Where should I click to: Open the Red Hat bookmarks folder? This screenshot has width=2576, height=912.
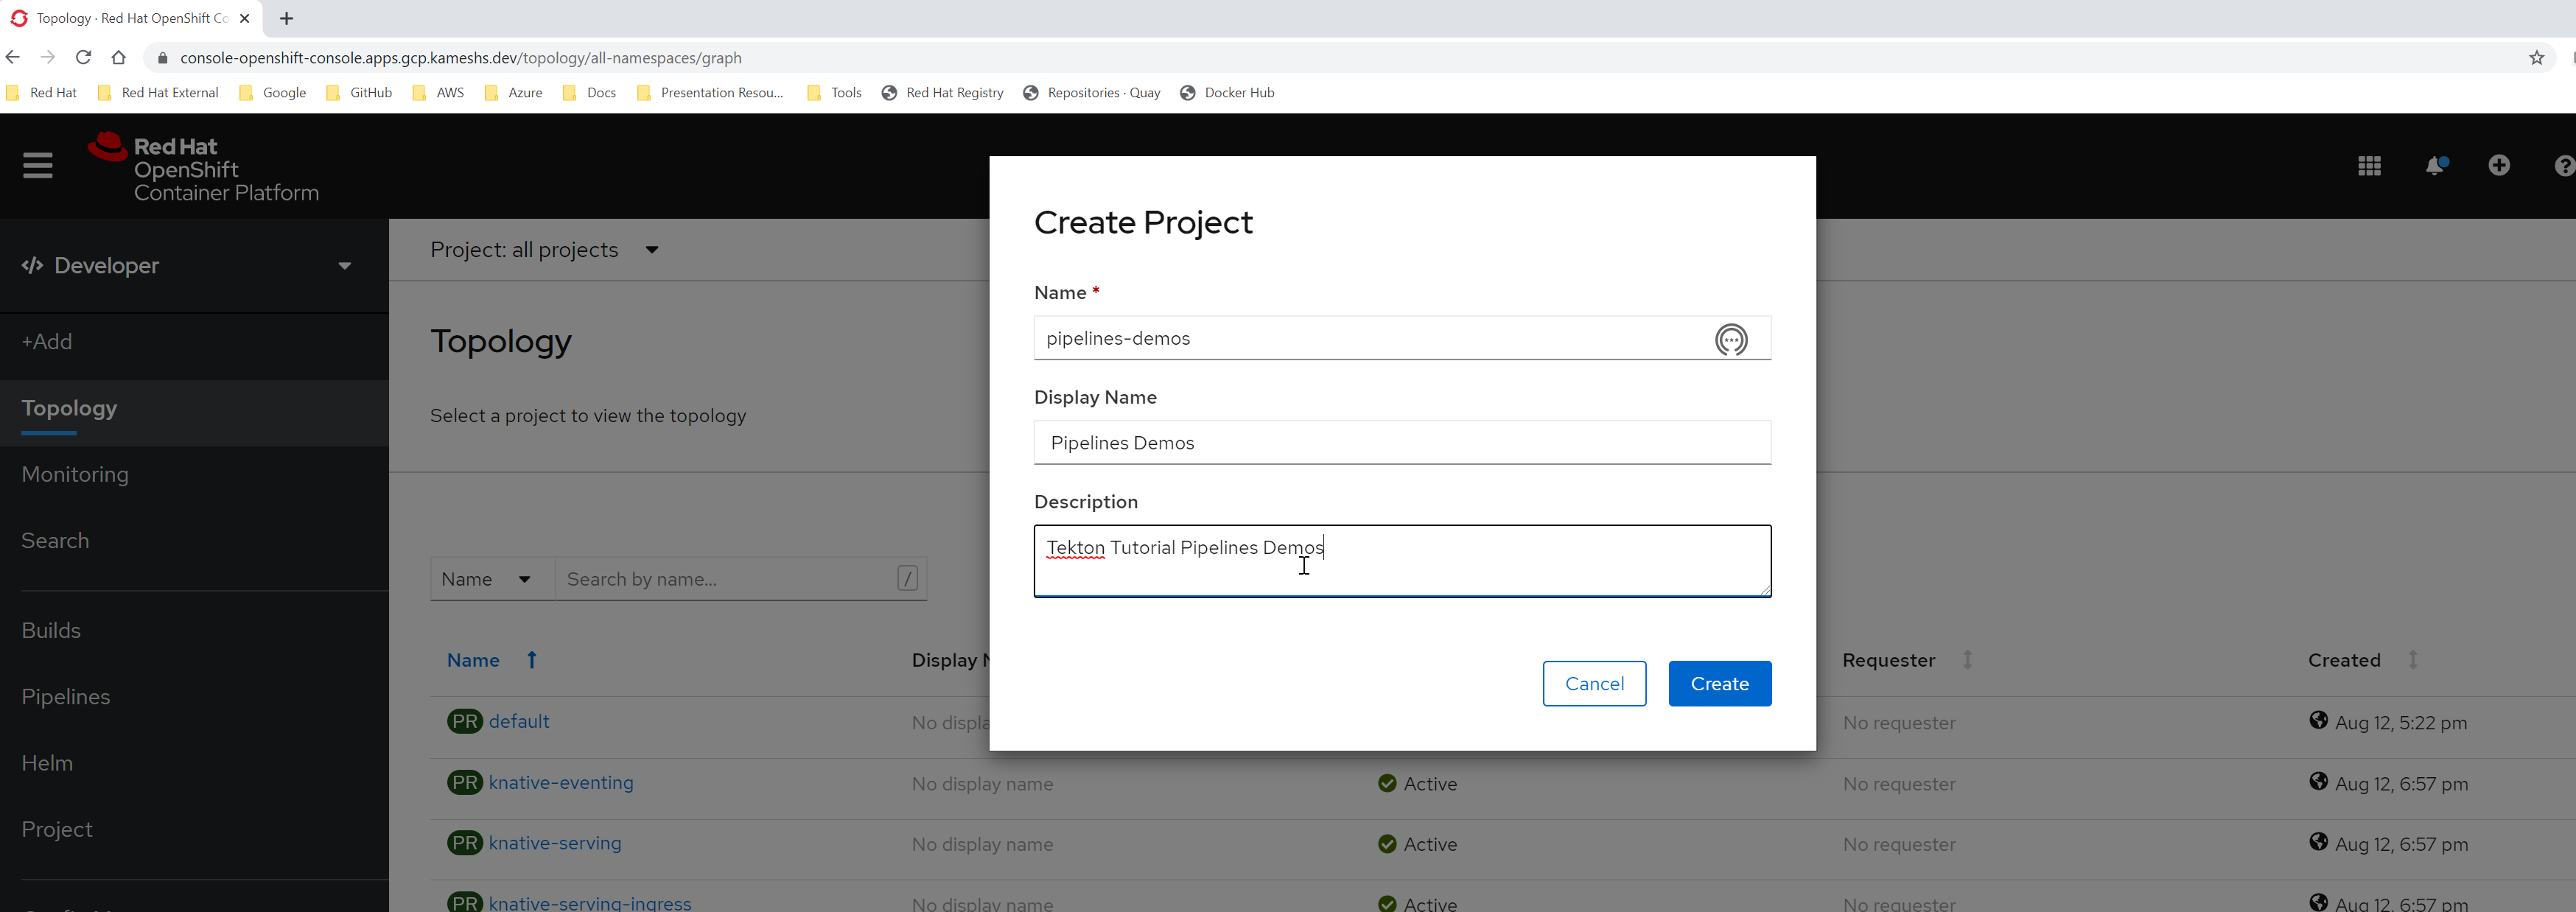click(41, 92)
